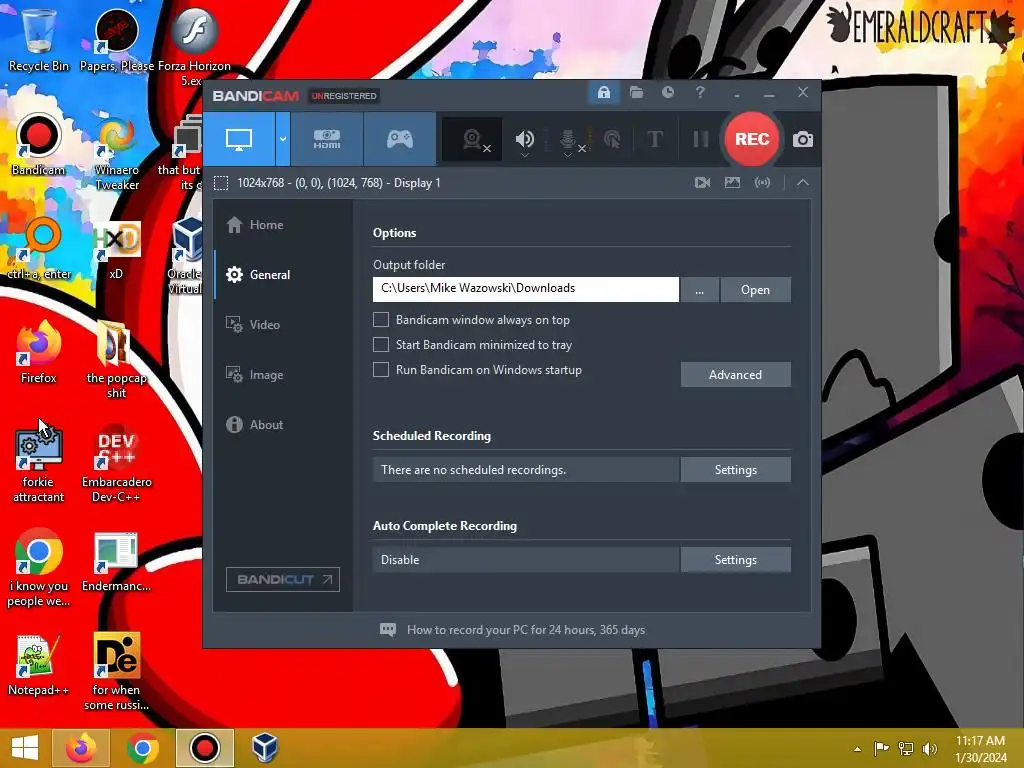Select the Embarcadero Dev-C++ desktop icon
Screen dimensions: 1024x768
pos(117,464)
